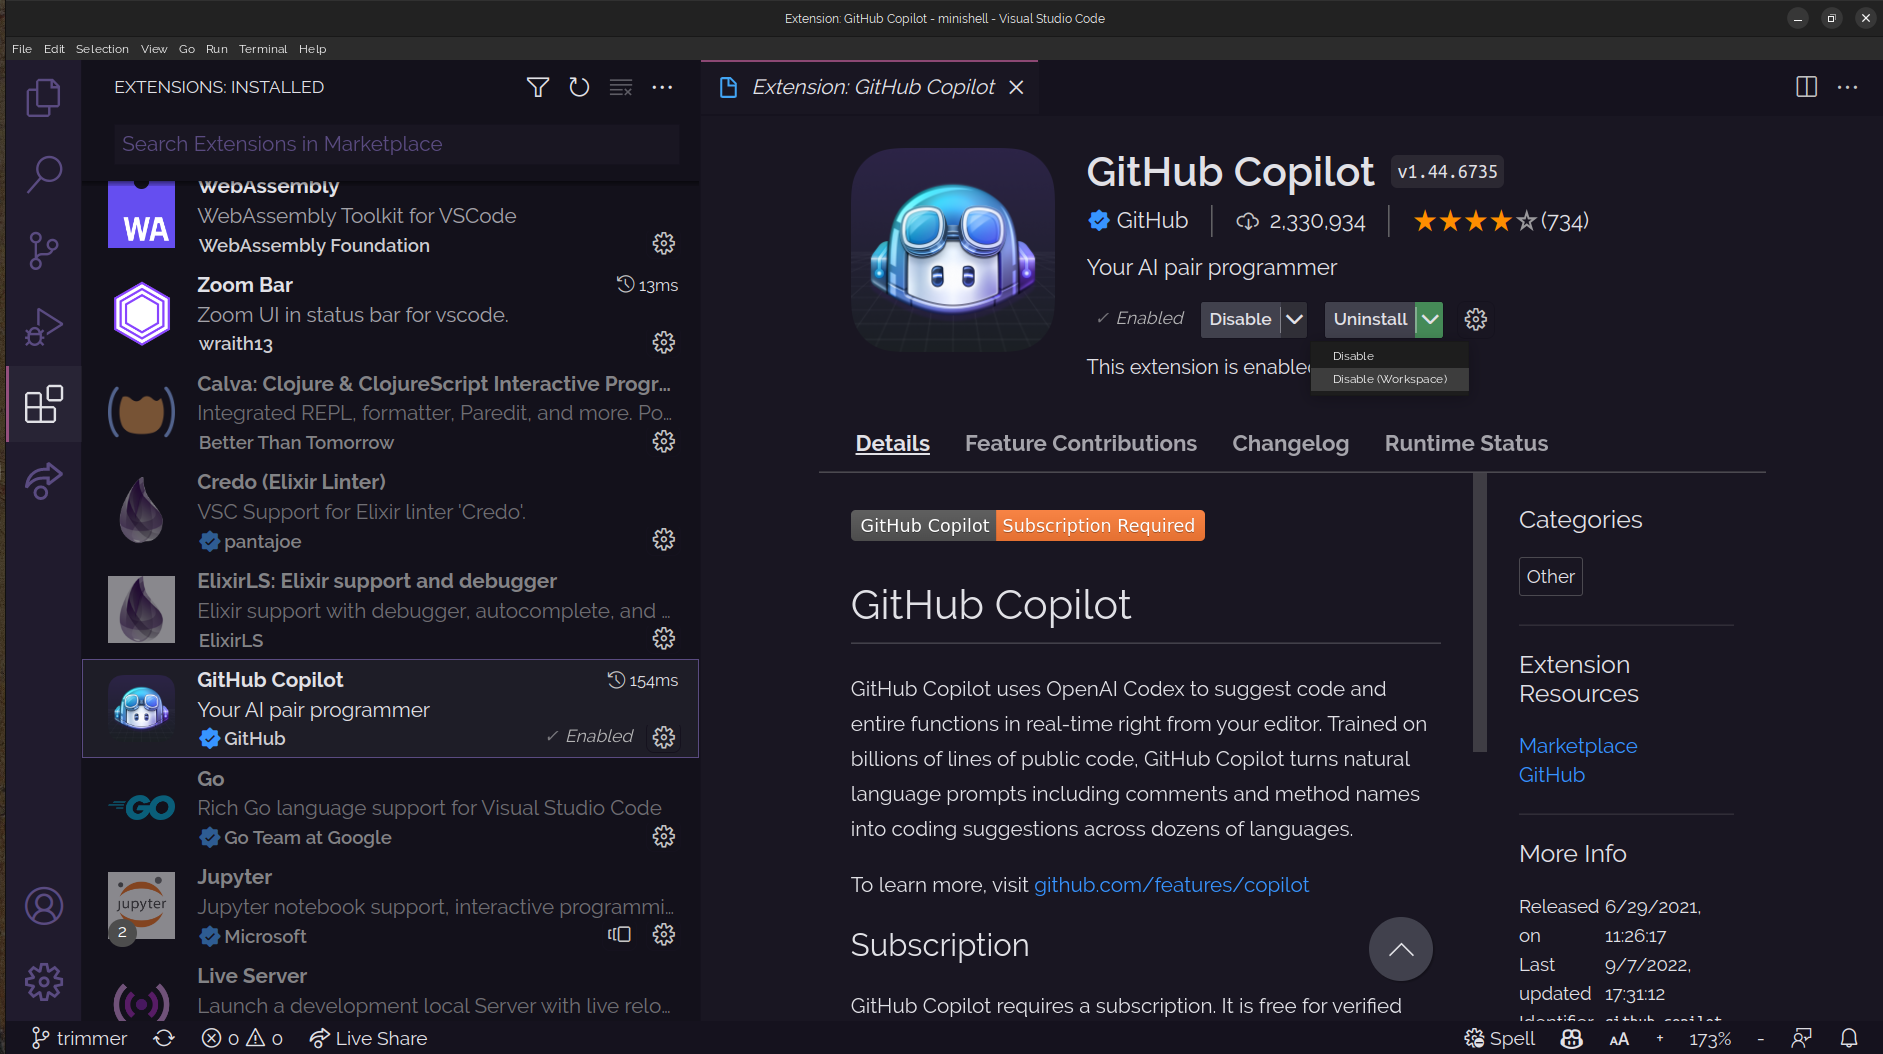Open the editor more actions ellipsis menu
Screen dimensions: 1883x1054
(x=1846, y=87)
